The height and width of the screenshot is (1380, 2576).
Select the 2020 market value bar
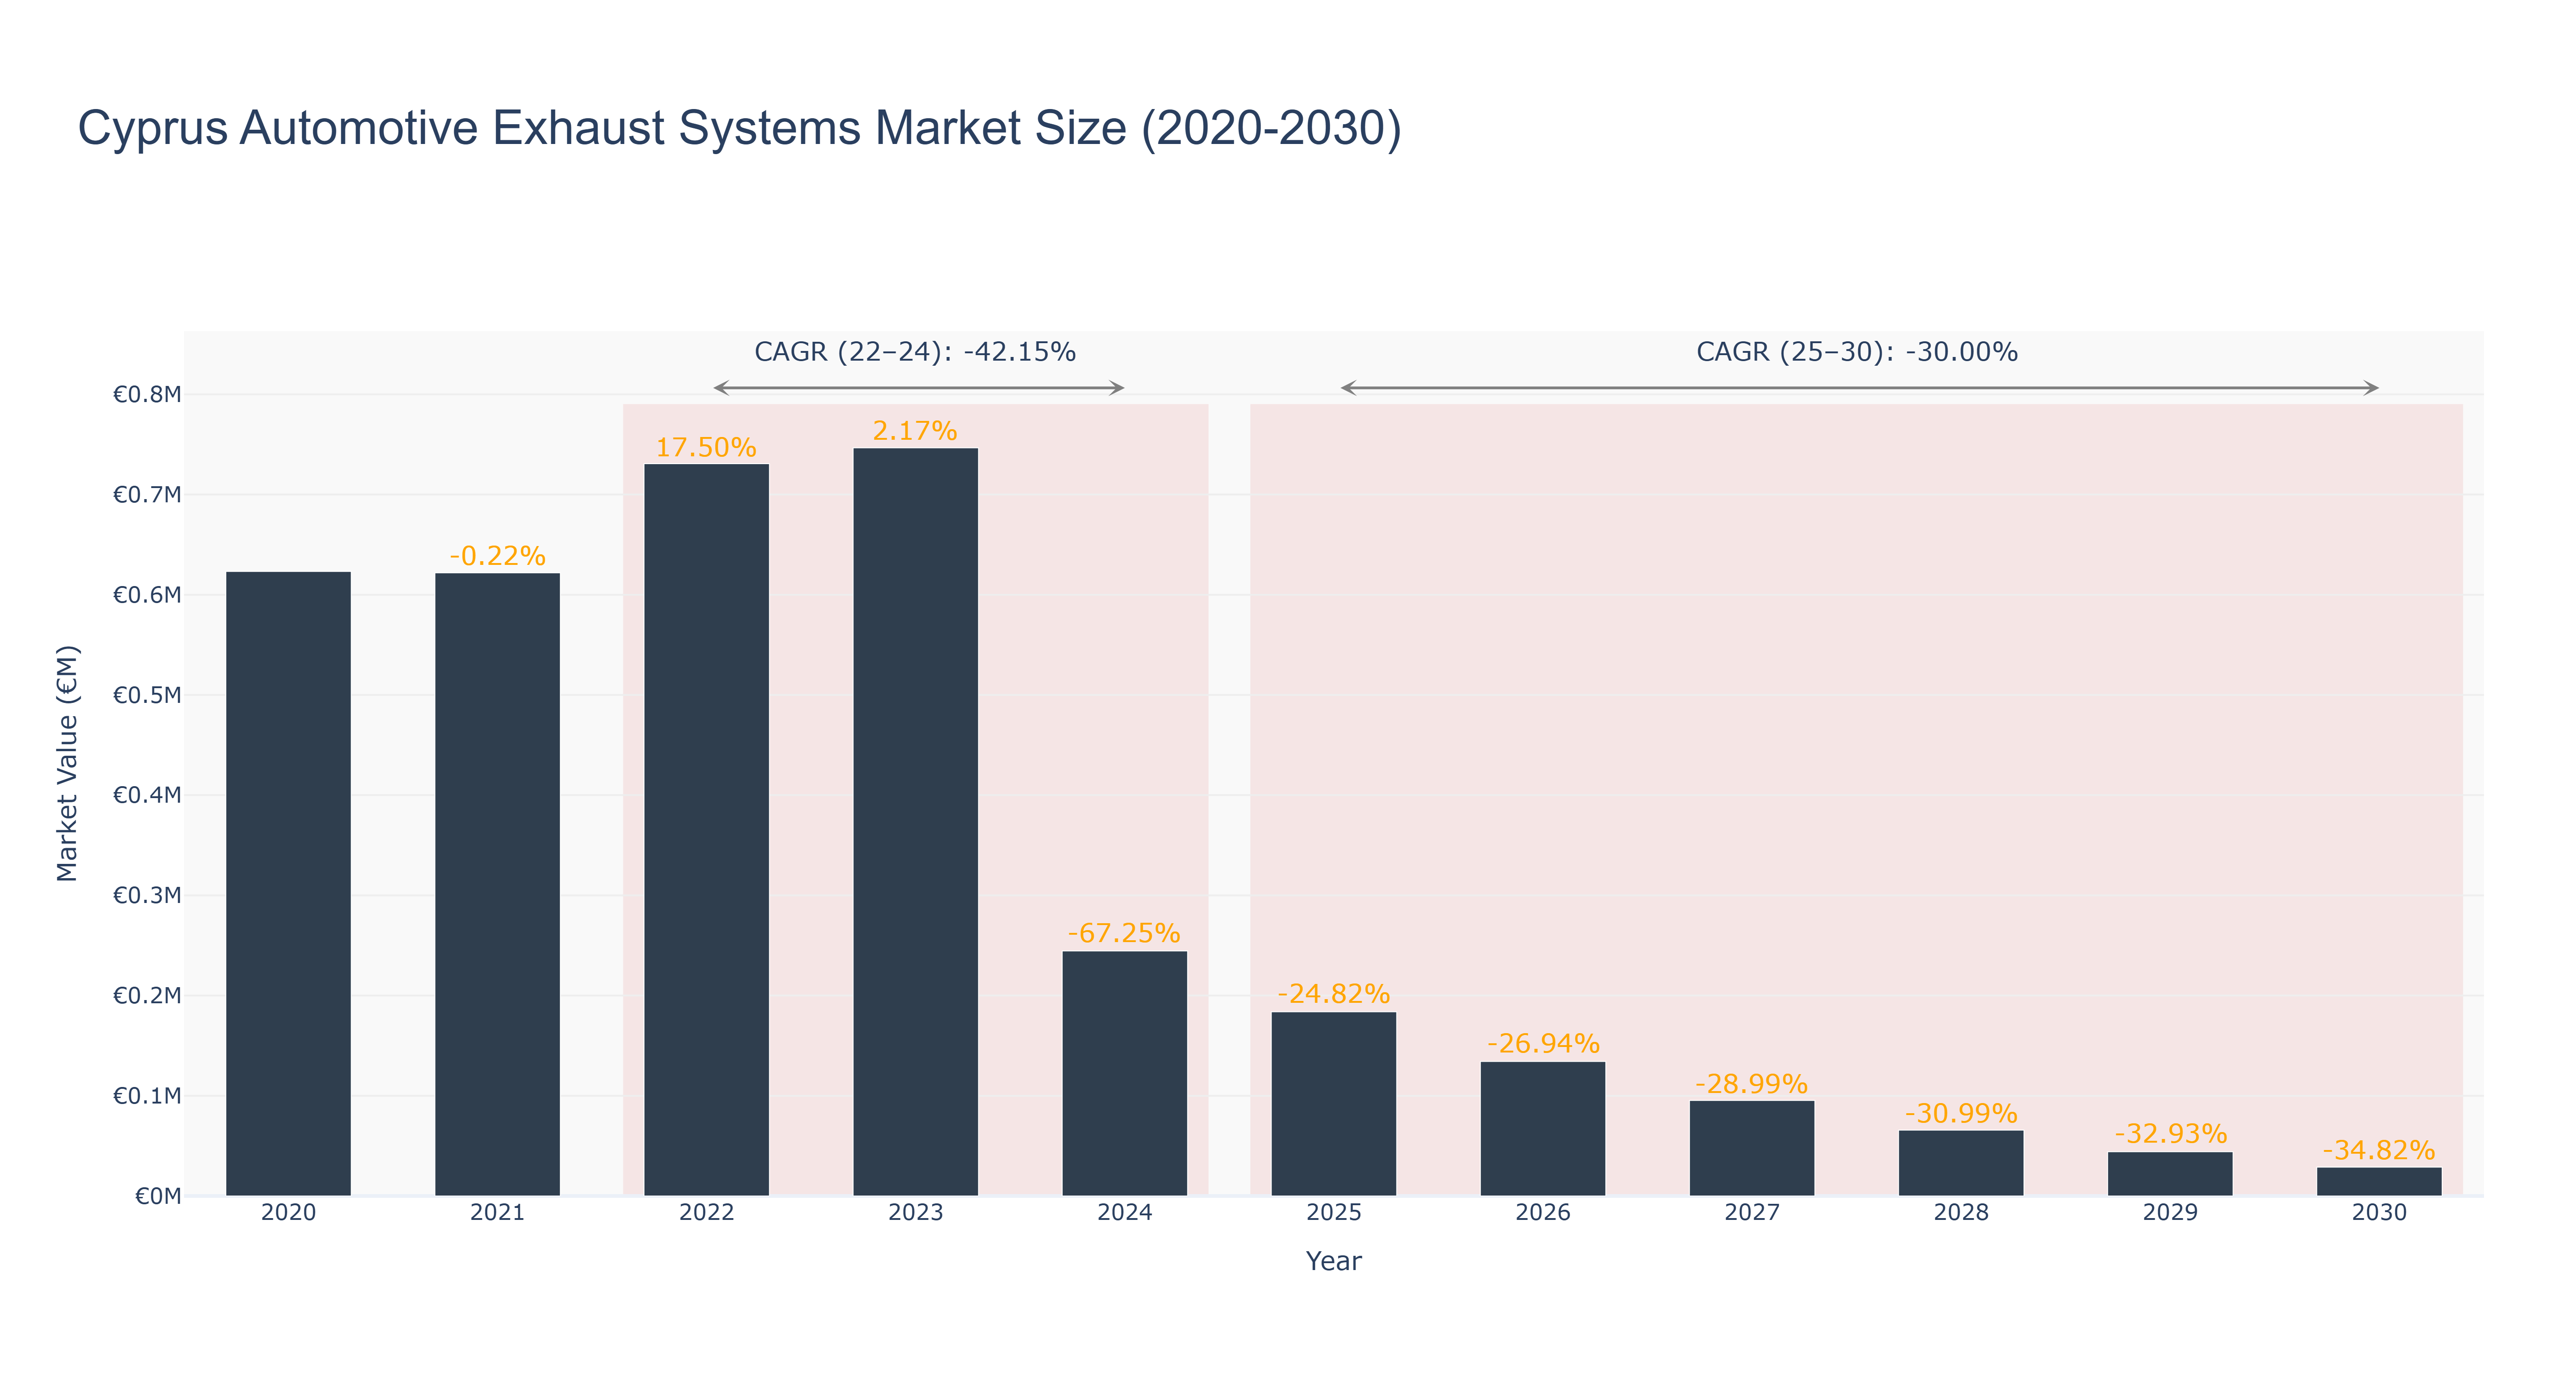pyautogui.click(x=288, y=884)
